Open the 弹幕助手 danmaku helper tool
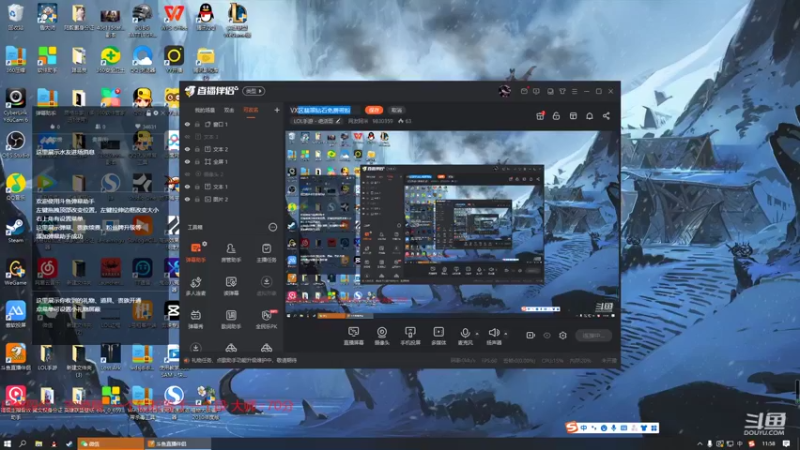 tap(195, 253)
